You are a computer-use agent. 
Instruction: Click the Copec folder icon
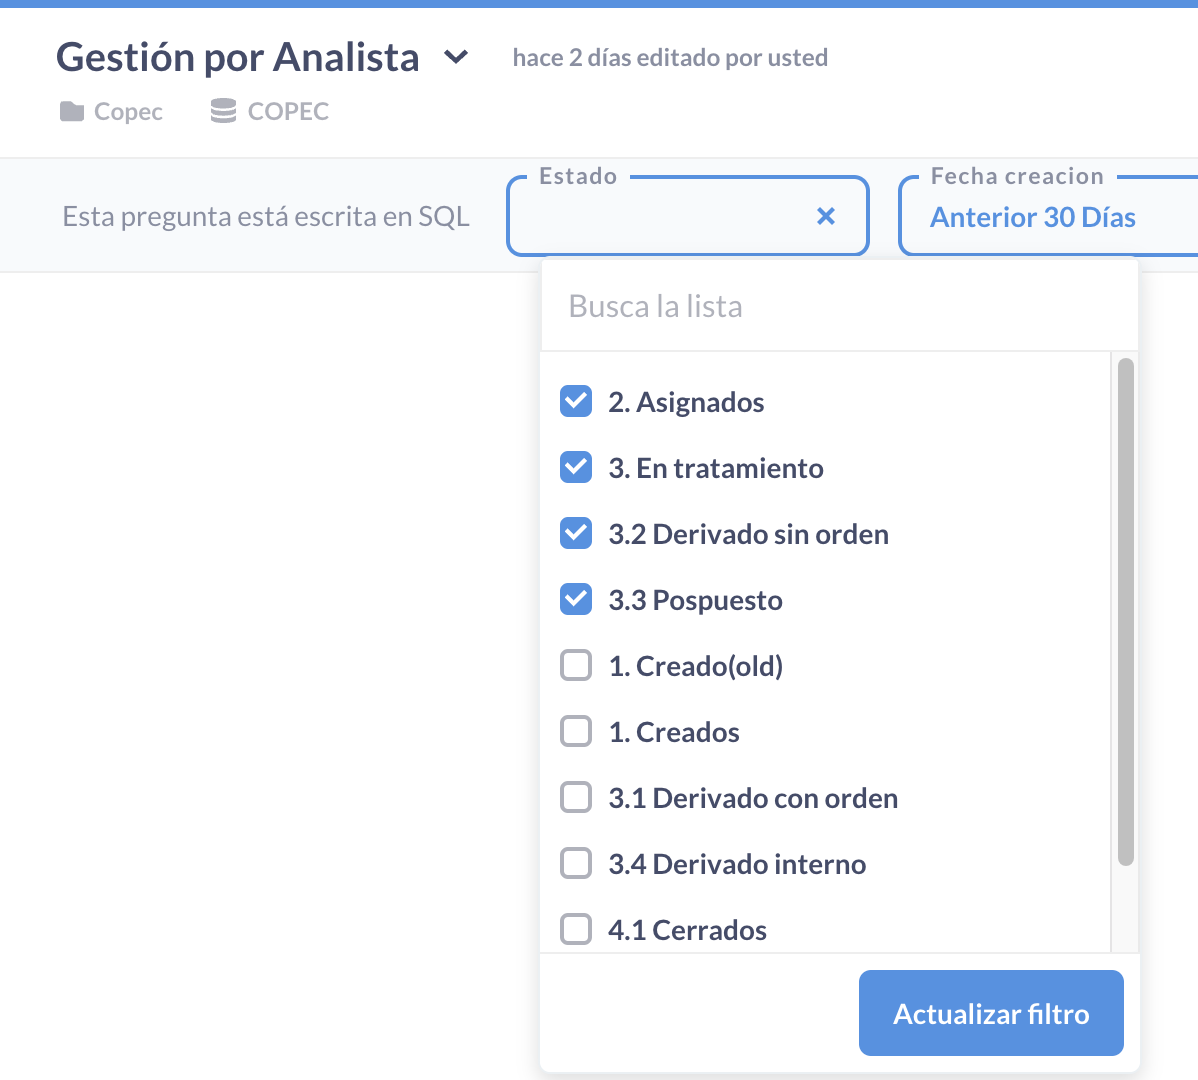click(x=72, y=111)
